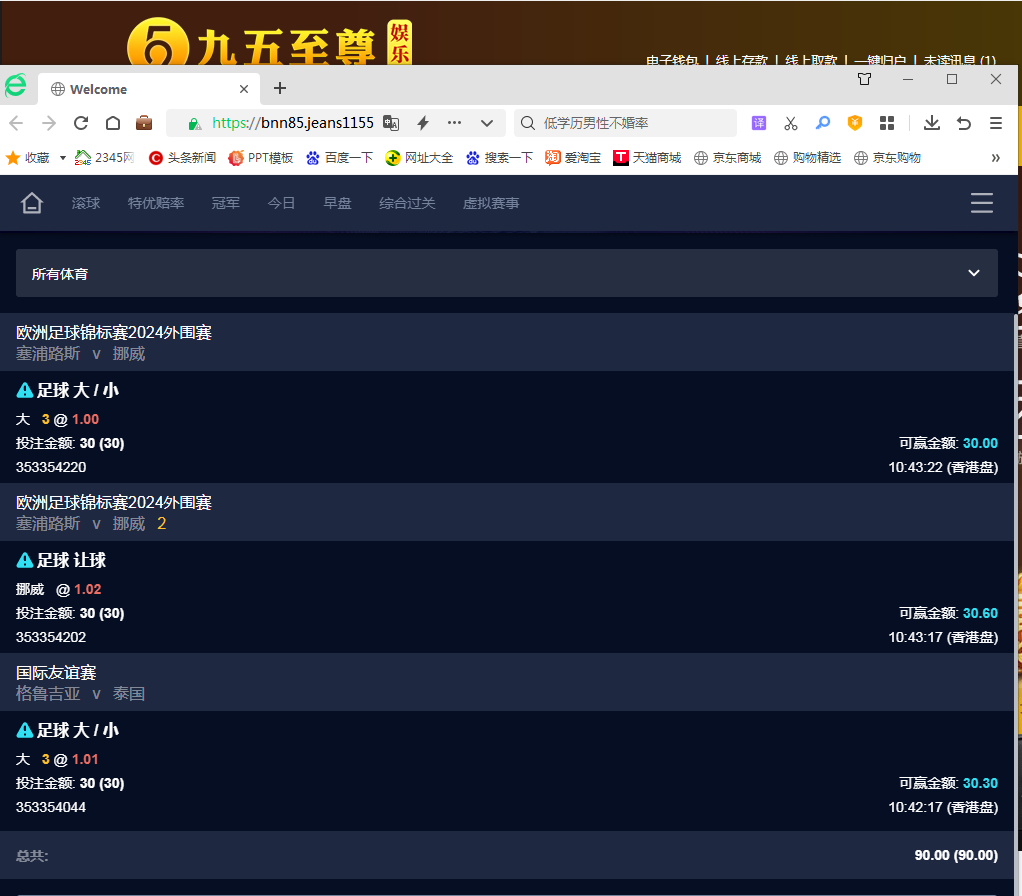Open the browser main menu icon
This screenshot has width=1022, height=896.
[996, 123]
